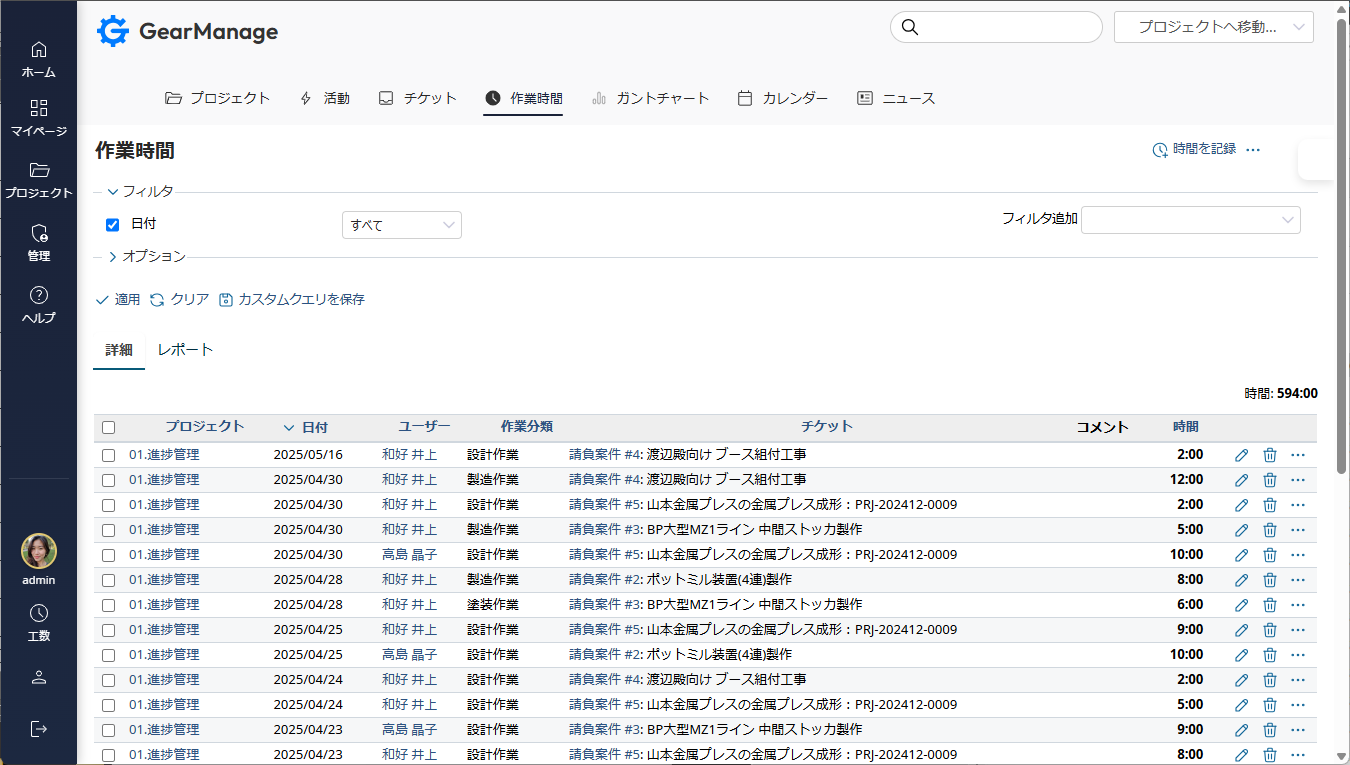Open the フィルタ追加 dropdown

click(1190, 220)
